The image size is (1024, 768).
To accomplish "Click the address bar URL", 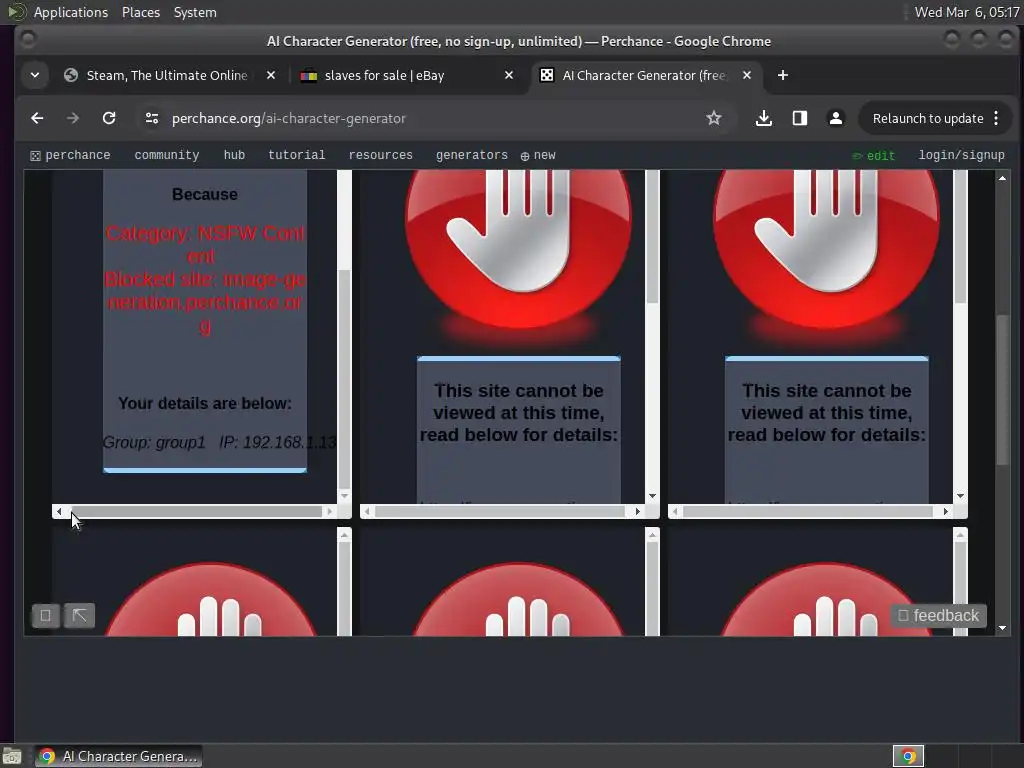I will (x=289, y=118).
